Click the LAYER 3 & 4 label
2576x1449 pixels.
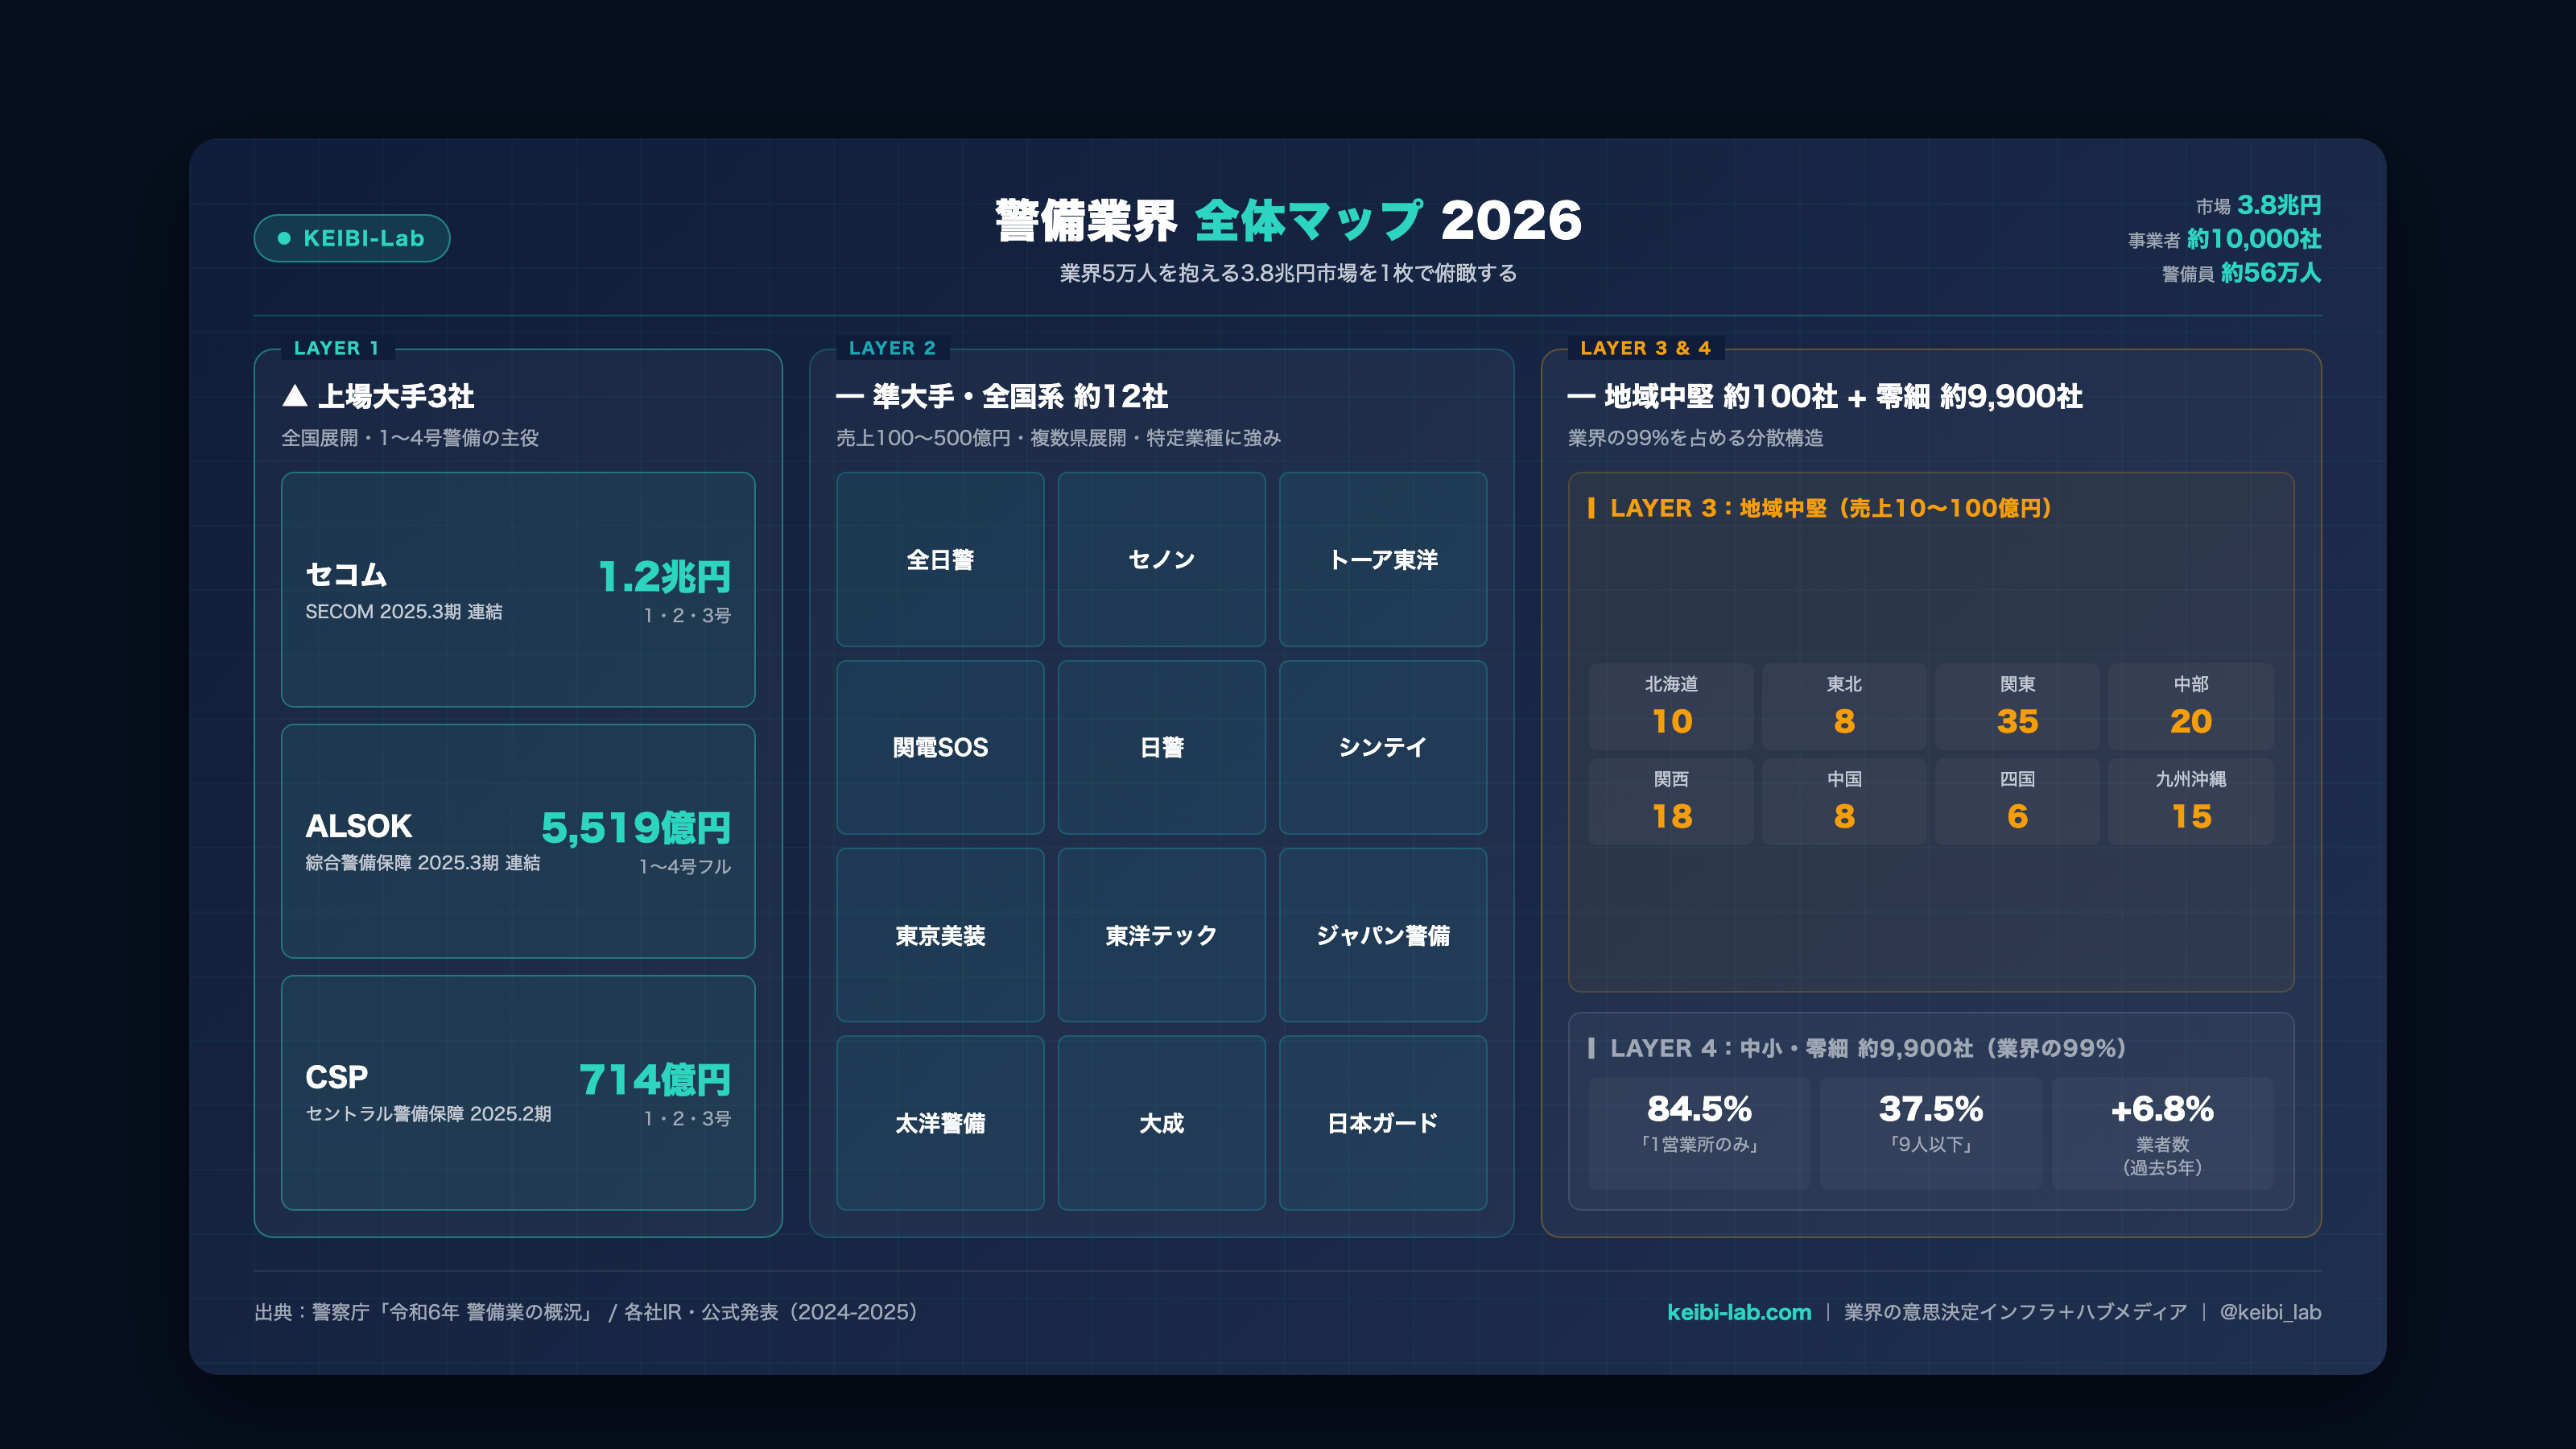point(1645,348)
